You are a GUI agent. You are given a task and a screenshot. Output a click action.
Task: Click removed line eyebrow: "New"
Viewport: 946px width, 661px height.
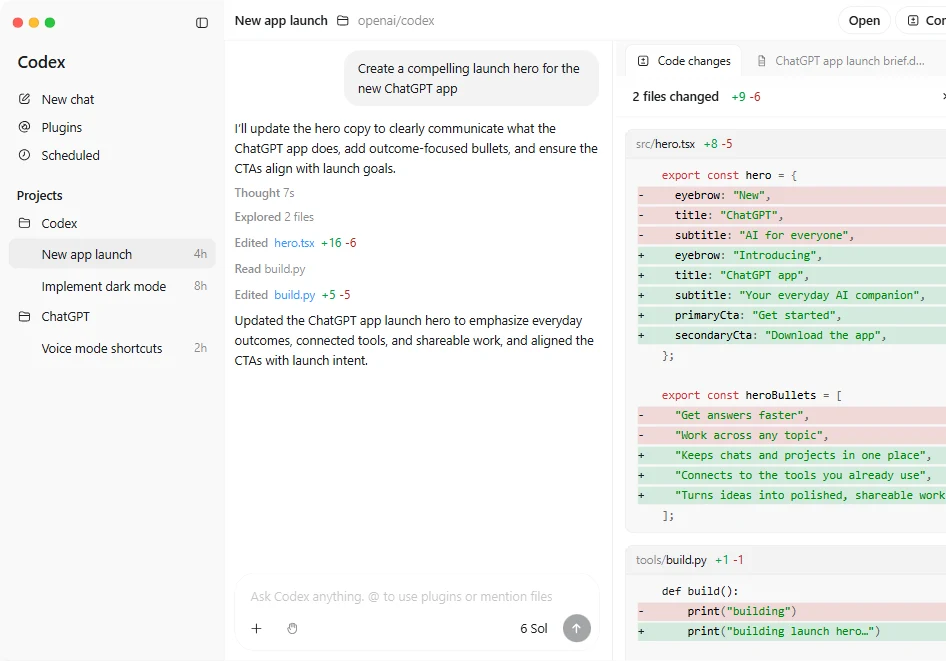(792, 195)
